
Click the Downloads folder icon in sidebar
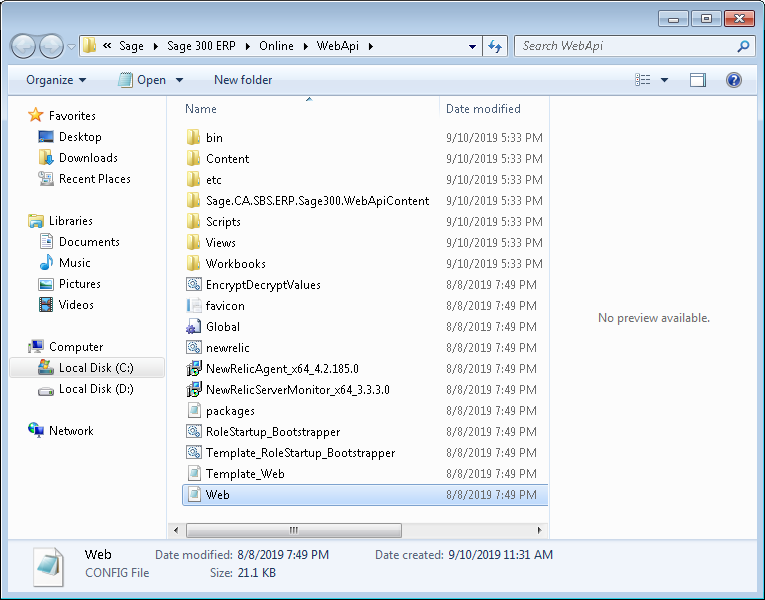[45, 158]
